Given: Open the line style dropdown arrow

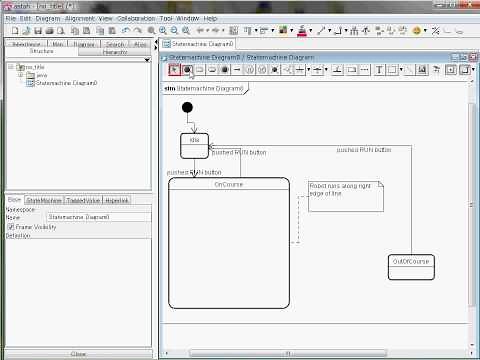Looking at the screenshot, I should [329, 31].
